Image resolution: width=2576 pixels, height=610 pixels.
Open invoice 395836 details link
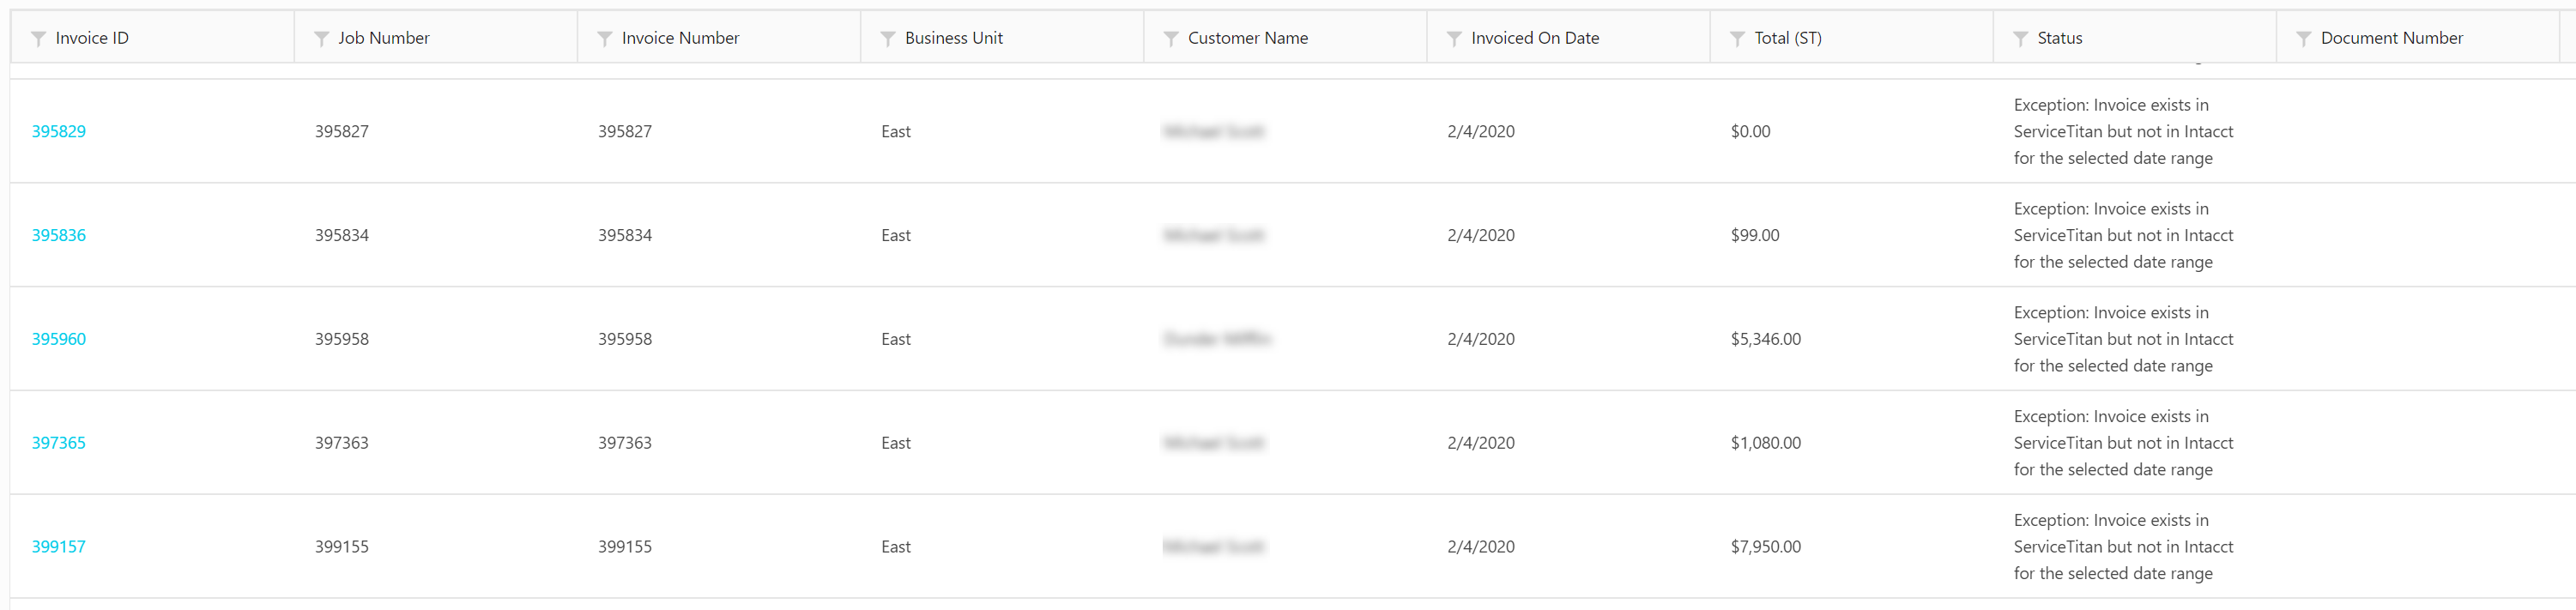coord(58,235)
